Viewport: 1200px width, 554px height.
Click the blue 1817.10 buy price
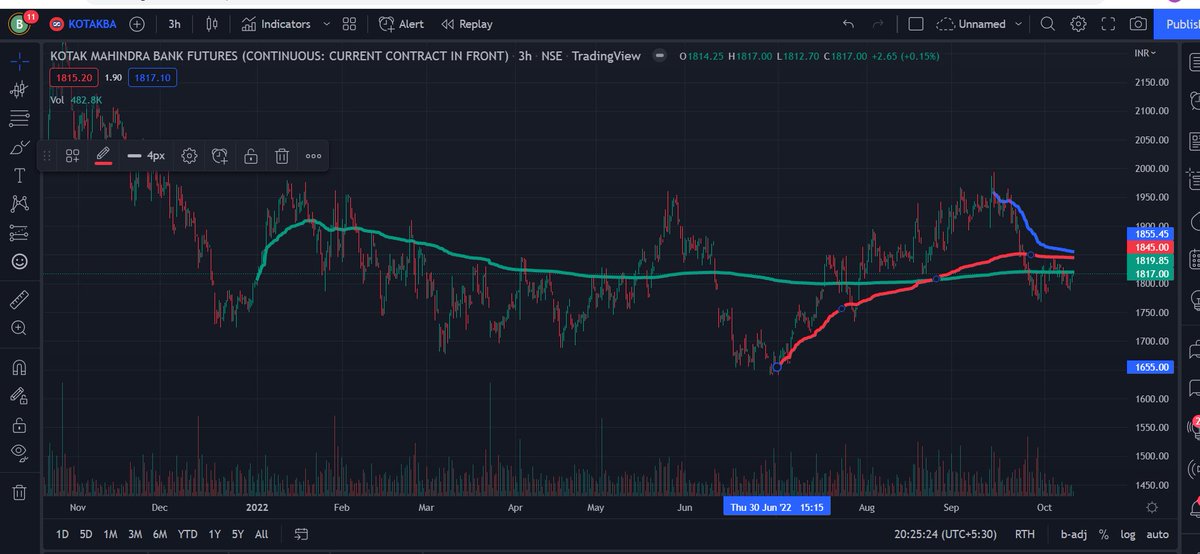click(151, 76)
